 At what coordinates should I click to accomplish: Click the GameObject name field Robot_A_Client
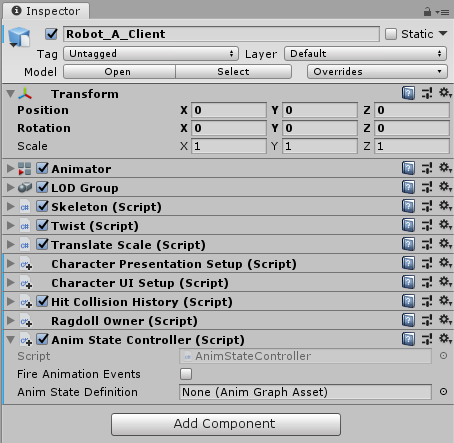(x=221, y=34)
